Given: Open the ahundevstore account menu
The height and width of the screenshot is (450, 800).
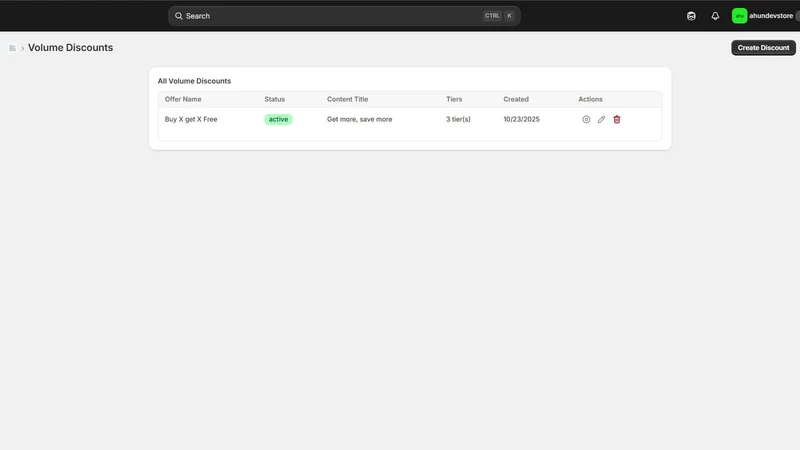Looking at the screenshot, I should 771,16.
